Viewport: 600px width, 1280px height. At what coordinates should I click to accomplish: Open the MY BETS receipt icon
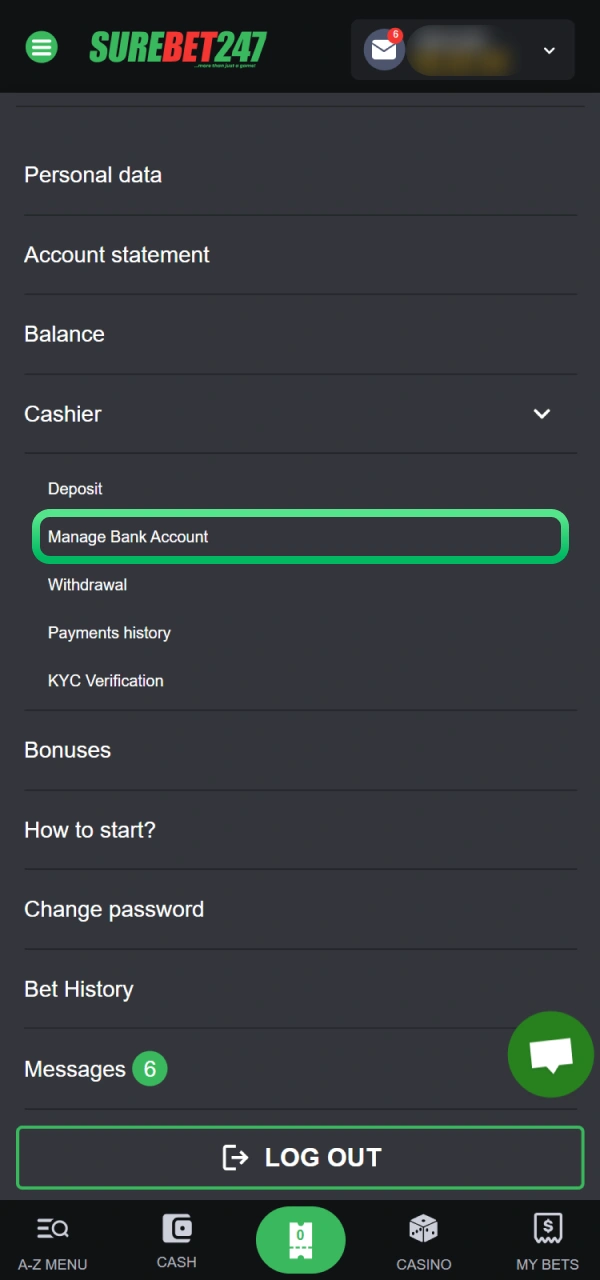[547, 1240]
